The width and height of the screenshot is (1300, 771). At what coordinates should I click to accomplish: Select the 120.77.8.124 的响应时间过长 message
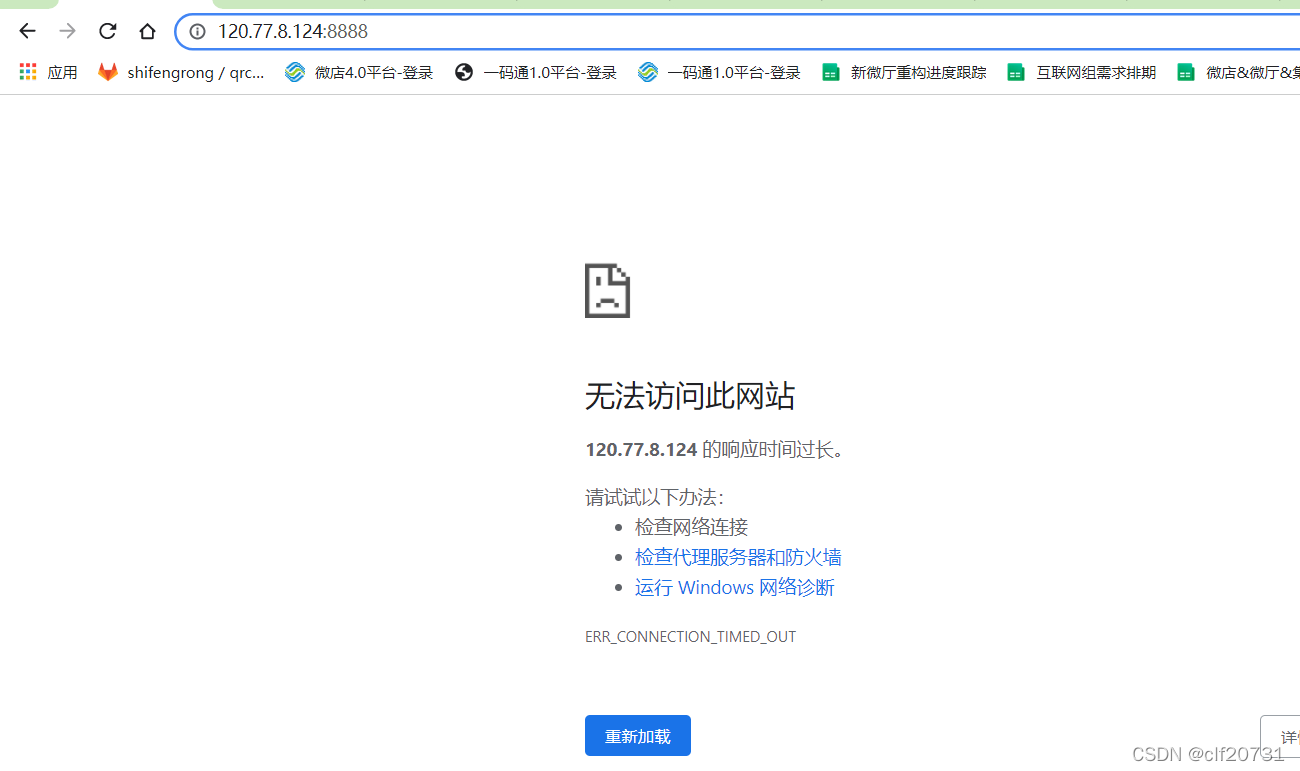pos(715,450)
